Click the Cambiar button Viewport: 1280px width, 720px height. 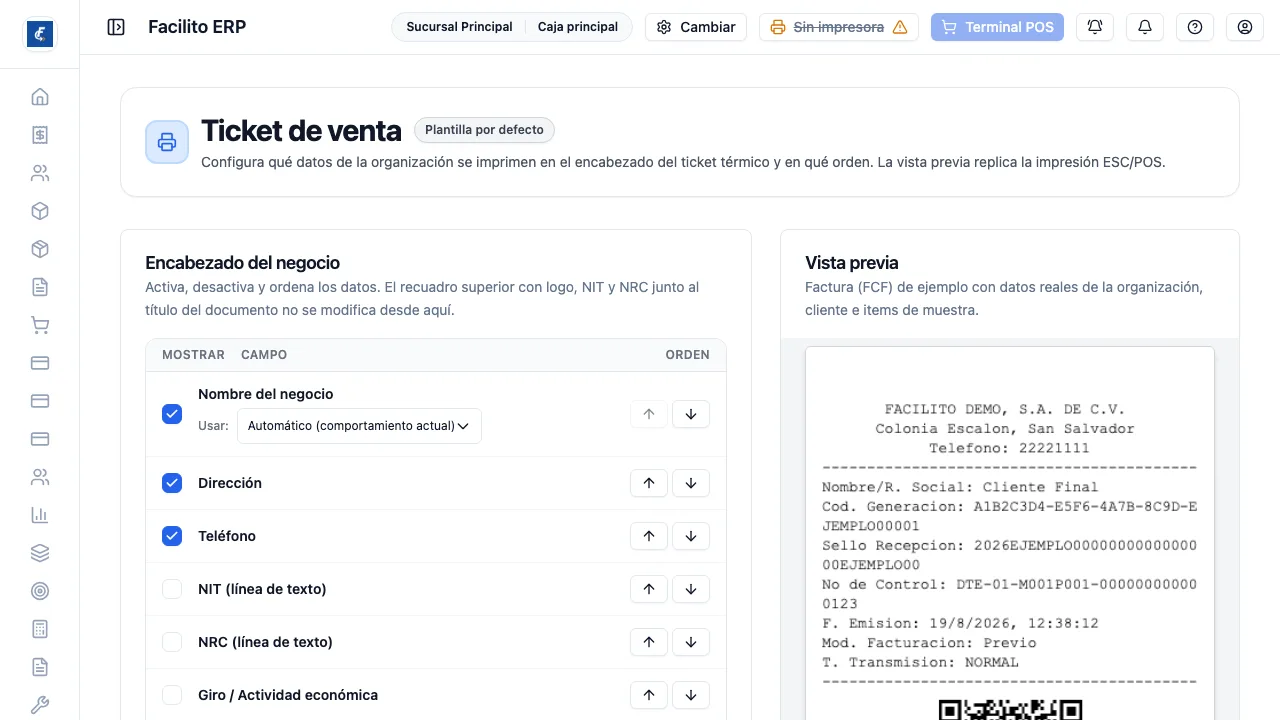point(696,27)
